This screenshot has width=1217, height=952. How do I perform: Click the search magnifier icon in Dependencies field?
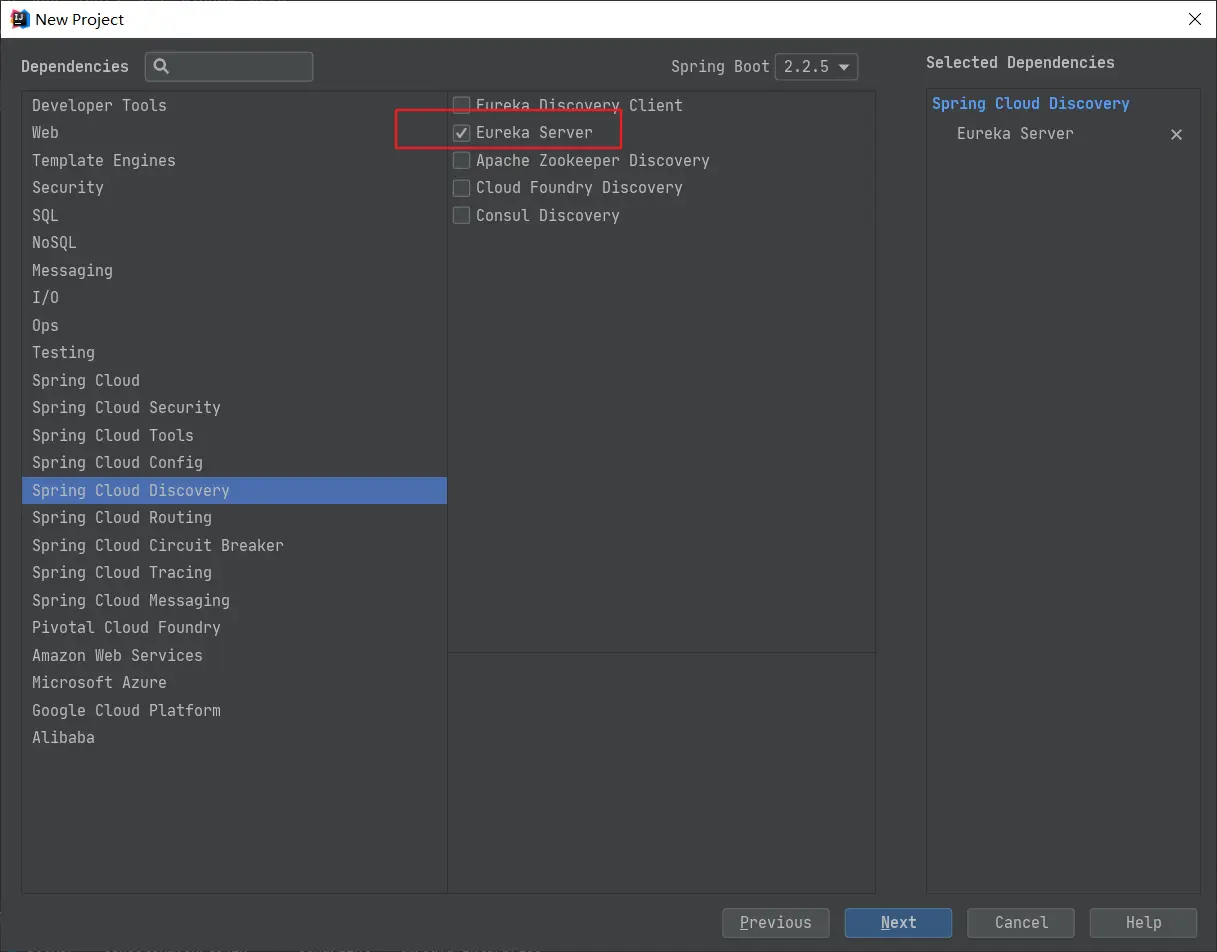(x=162, y=67)
